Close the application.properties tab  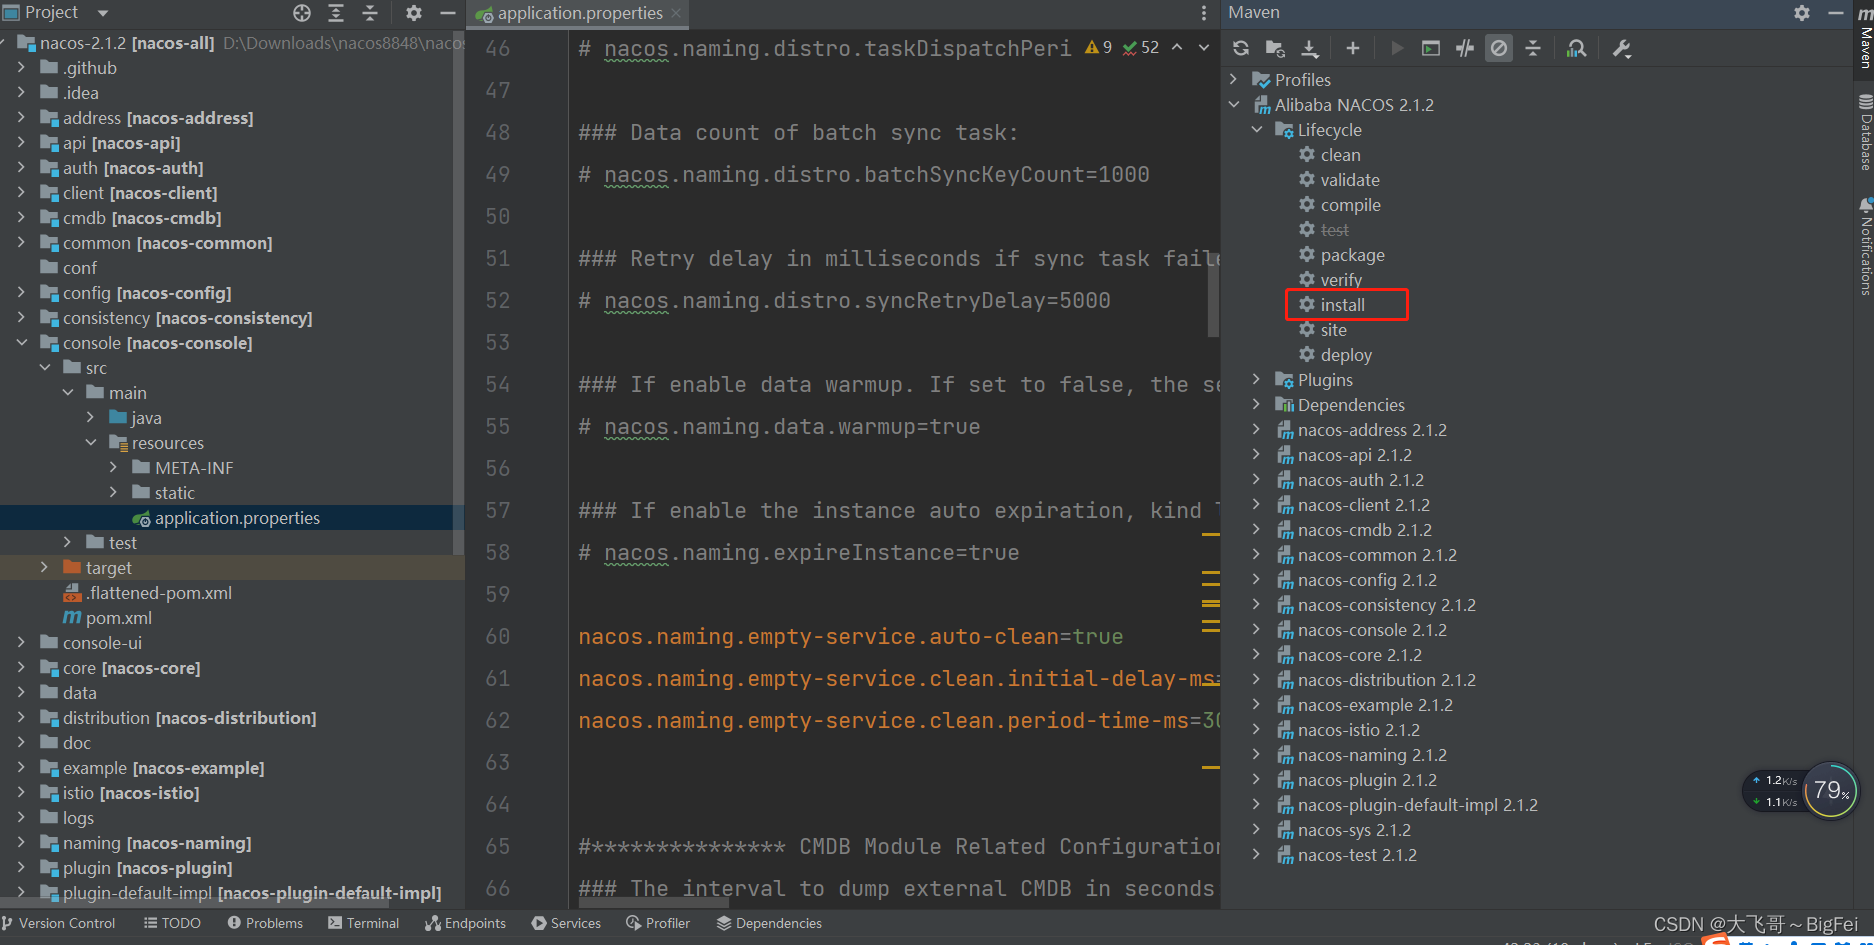pos(677,13)
